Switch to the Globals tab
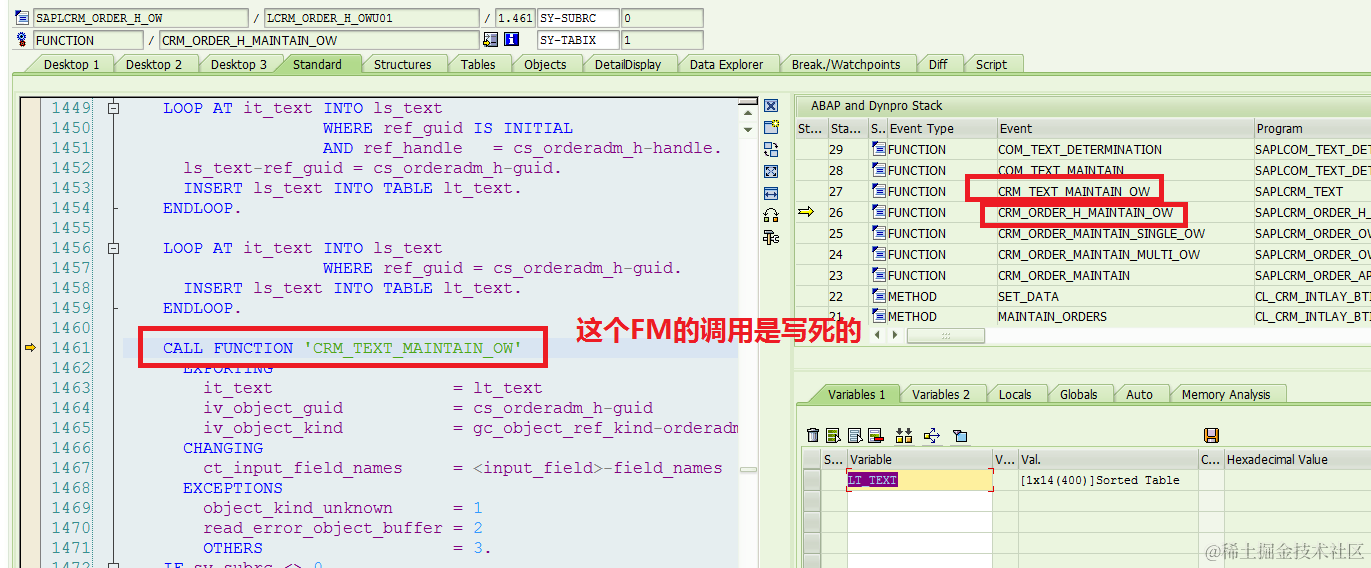1371x568 pixels. tap(1078, 394)
